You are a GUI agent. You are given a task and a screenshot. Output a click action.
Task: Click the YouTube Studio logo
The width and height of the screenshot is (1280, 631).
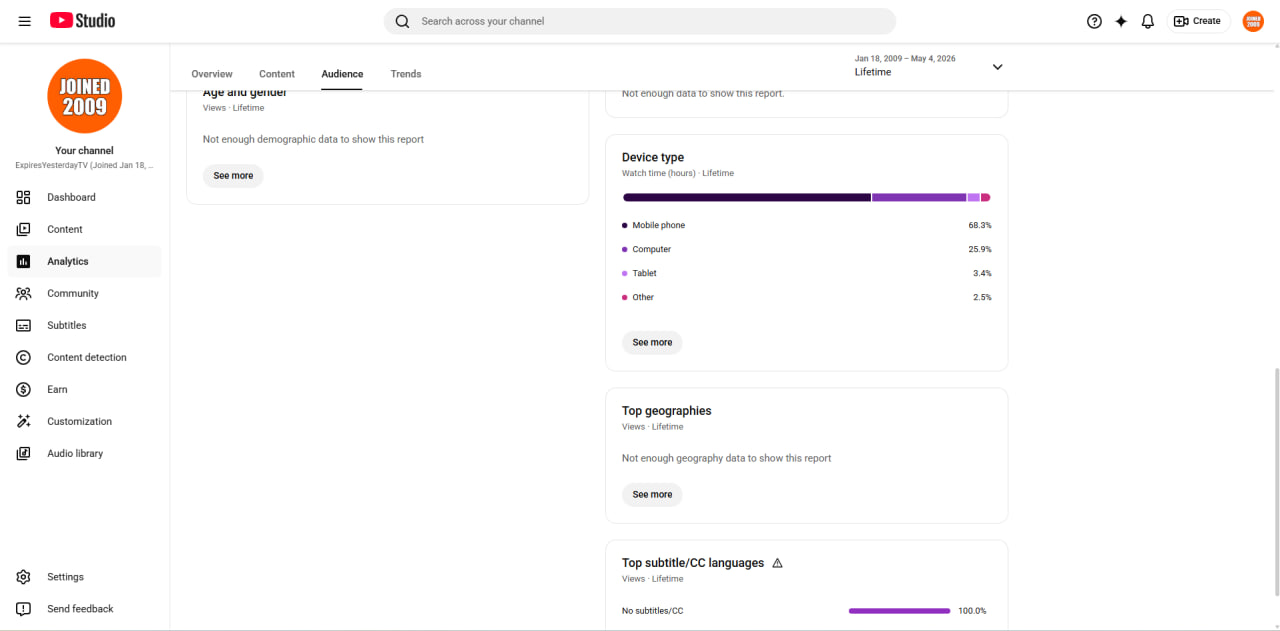[82, 21]
